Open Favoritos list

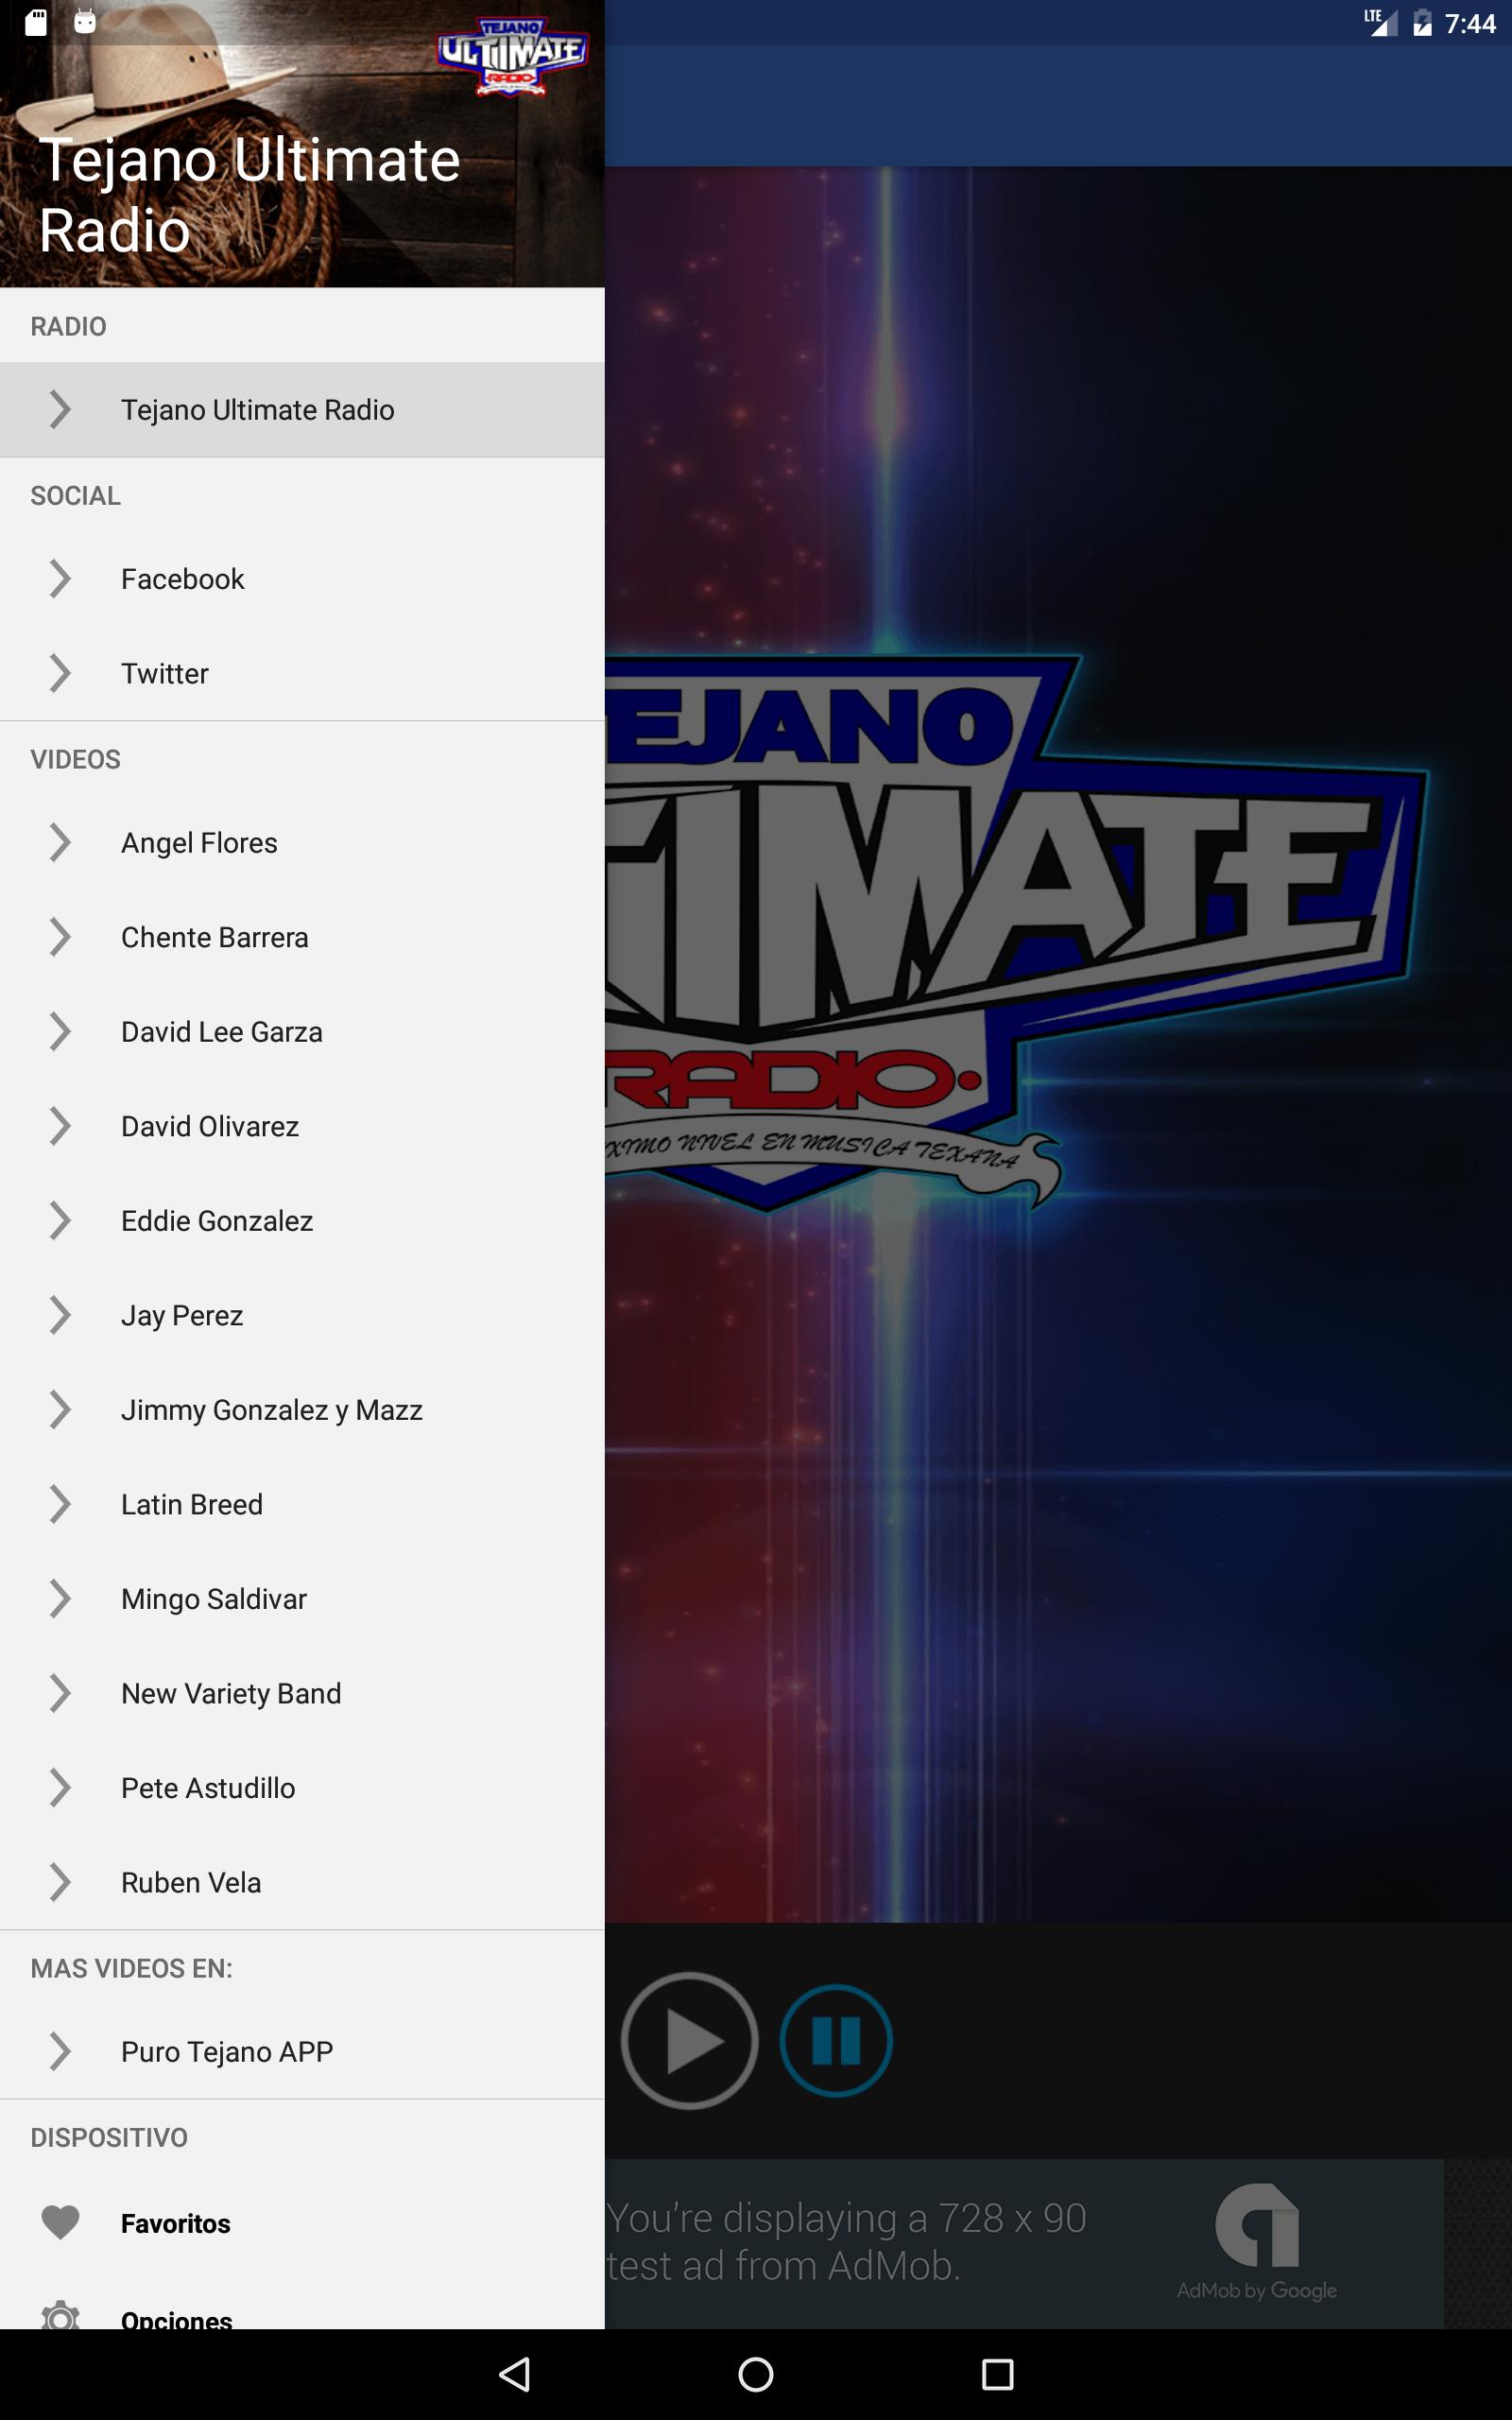(302, 2223)
